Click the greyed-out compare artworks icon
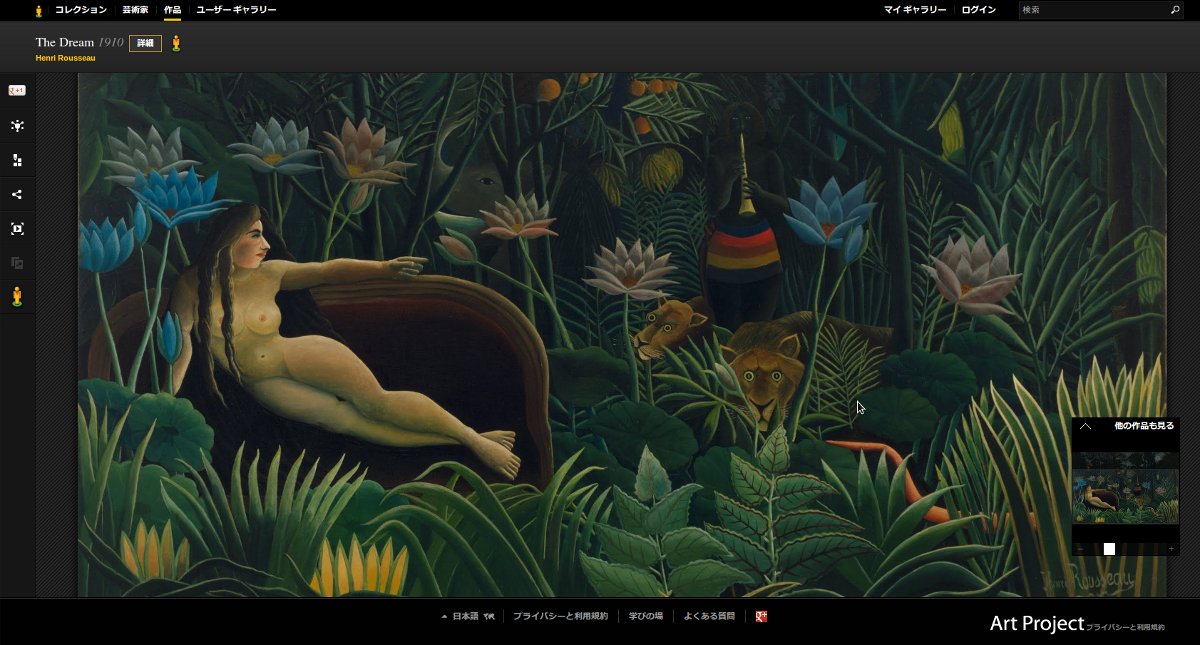This screenshot has width=1200, height=645. [x=17, y=263]
